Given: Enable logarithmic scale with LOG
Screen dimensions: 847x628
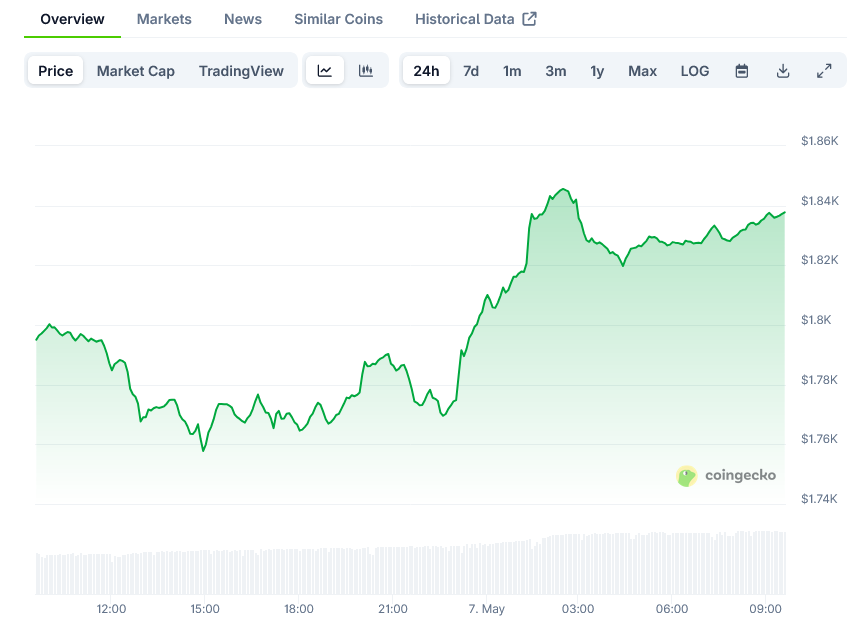Looking at the screenshot, I should point(694,70).
